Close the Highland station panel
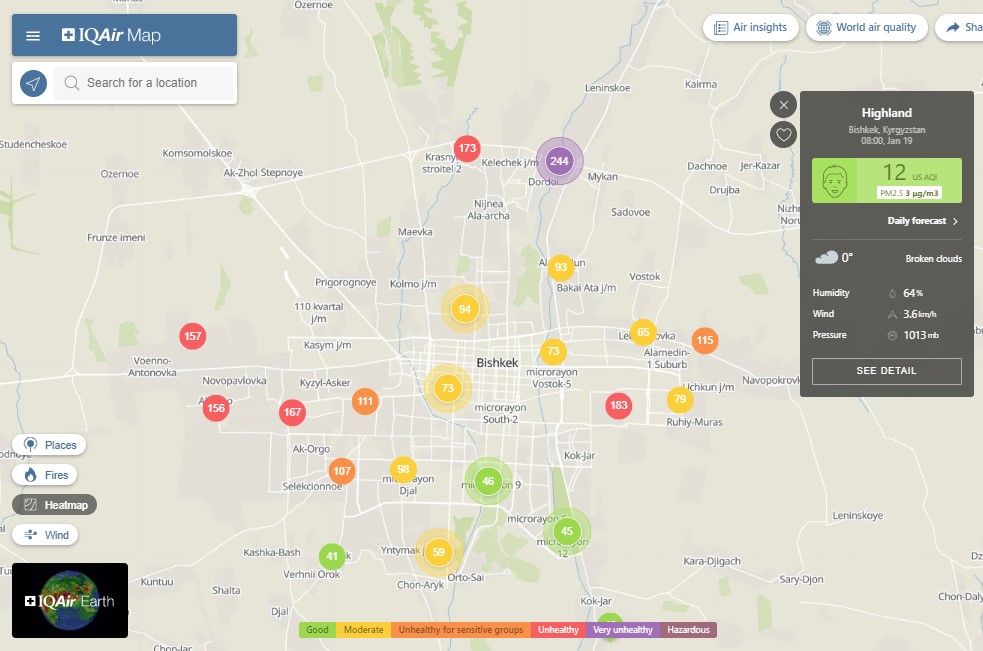 [784, 104]
